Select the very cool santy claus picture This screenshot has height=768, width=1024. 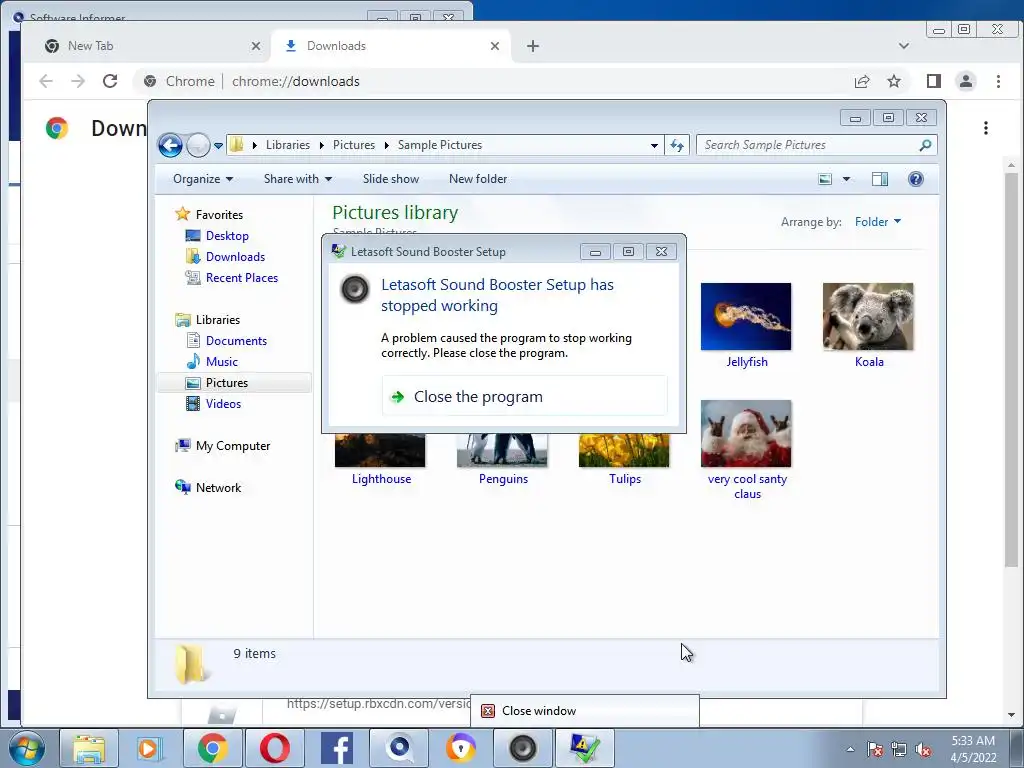click(x=746, y=434)
